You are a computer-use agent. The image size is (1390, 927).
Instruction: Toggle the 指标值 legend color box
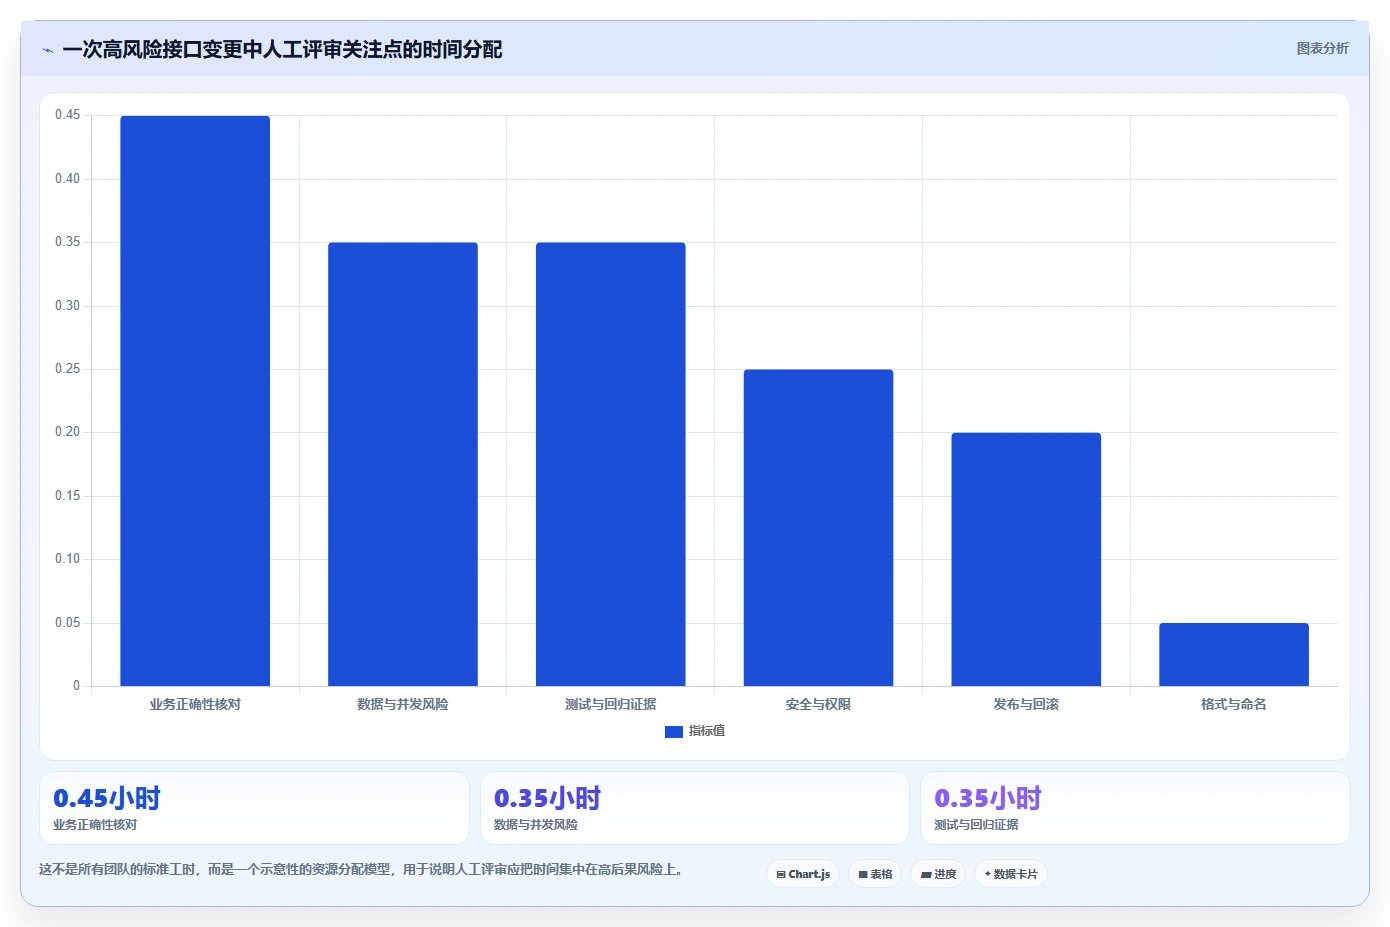pyautogui.click(x=674, y=732)
